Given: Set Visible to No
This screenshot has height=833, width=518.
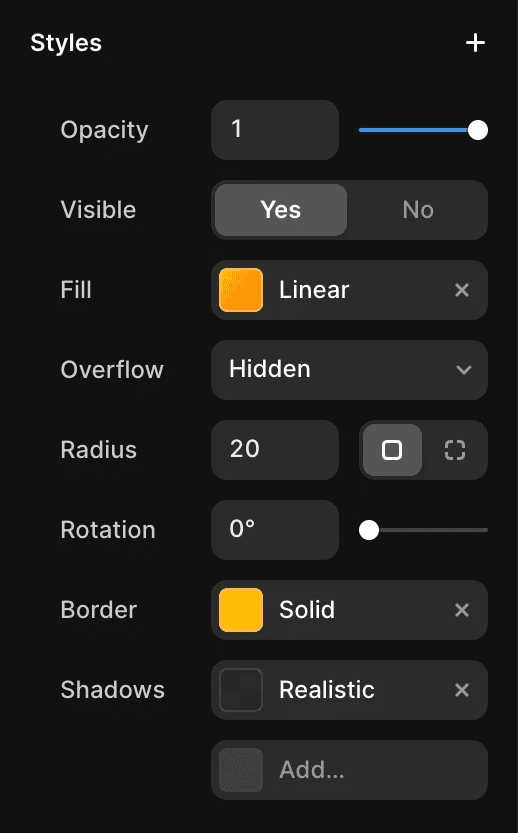Looking at the screenshot, I should coord(418,210).
